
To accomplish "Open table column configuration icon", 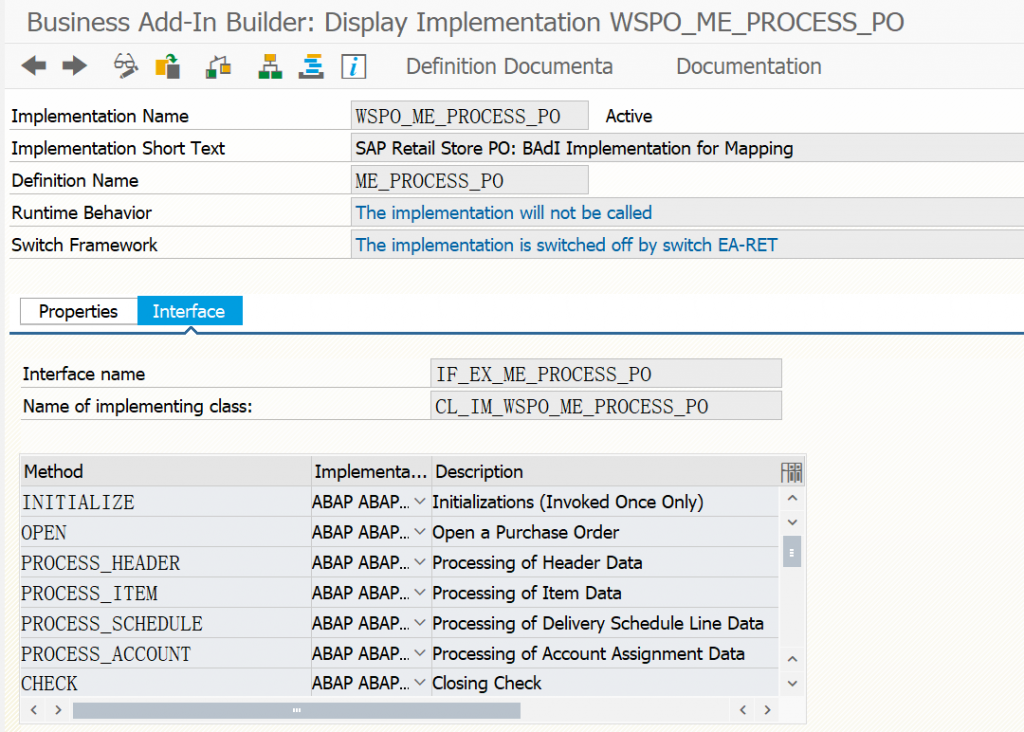I will (792, 472).
